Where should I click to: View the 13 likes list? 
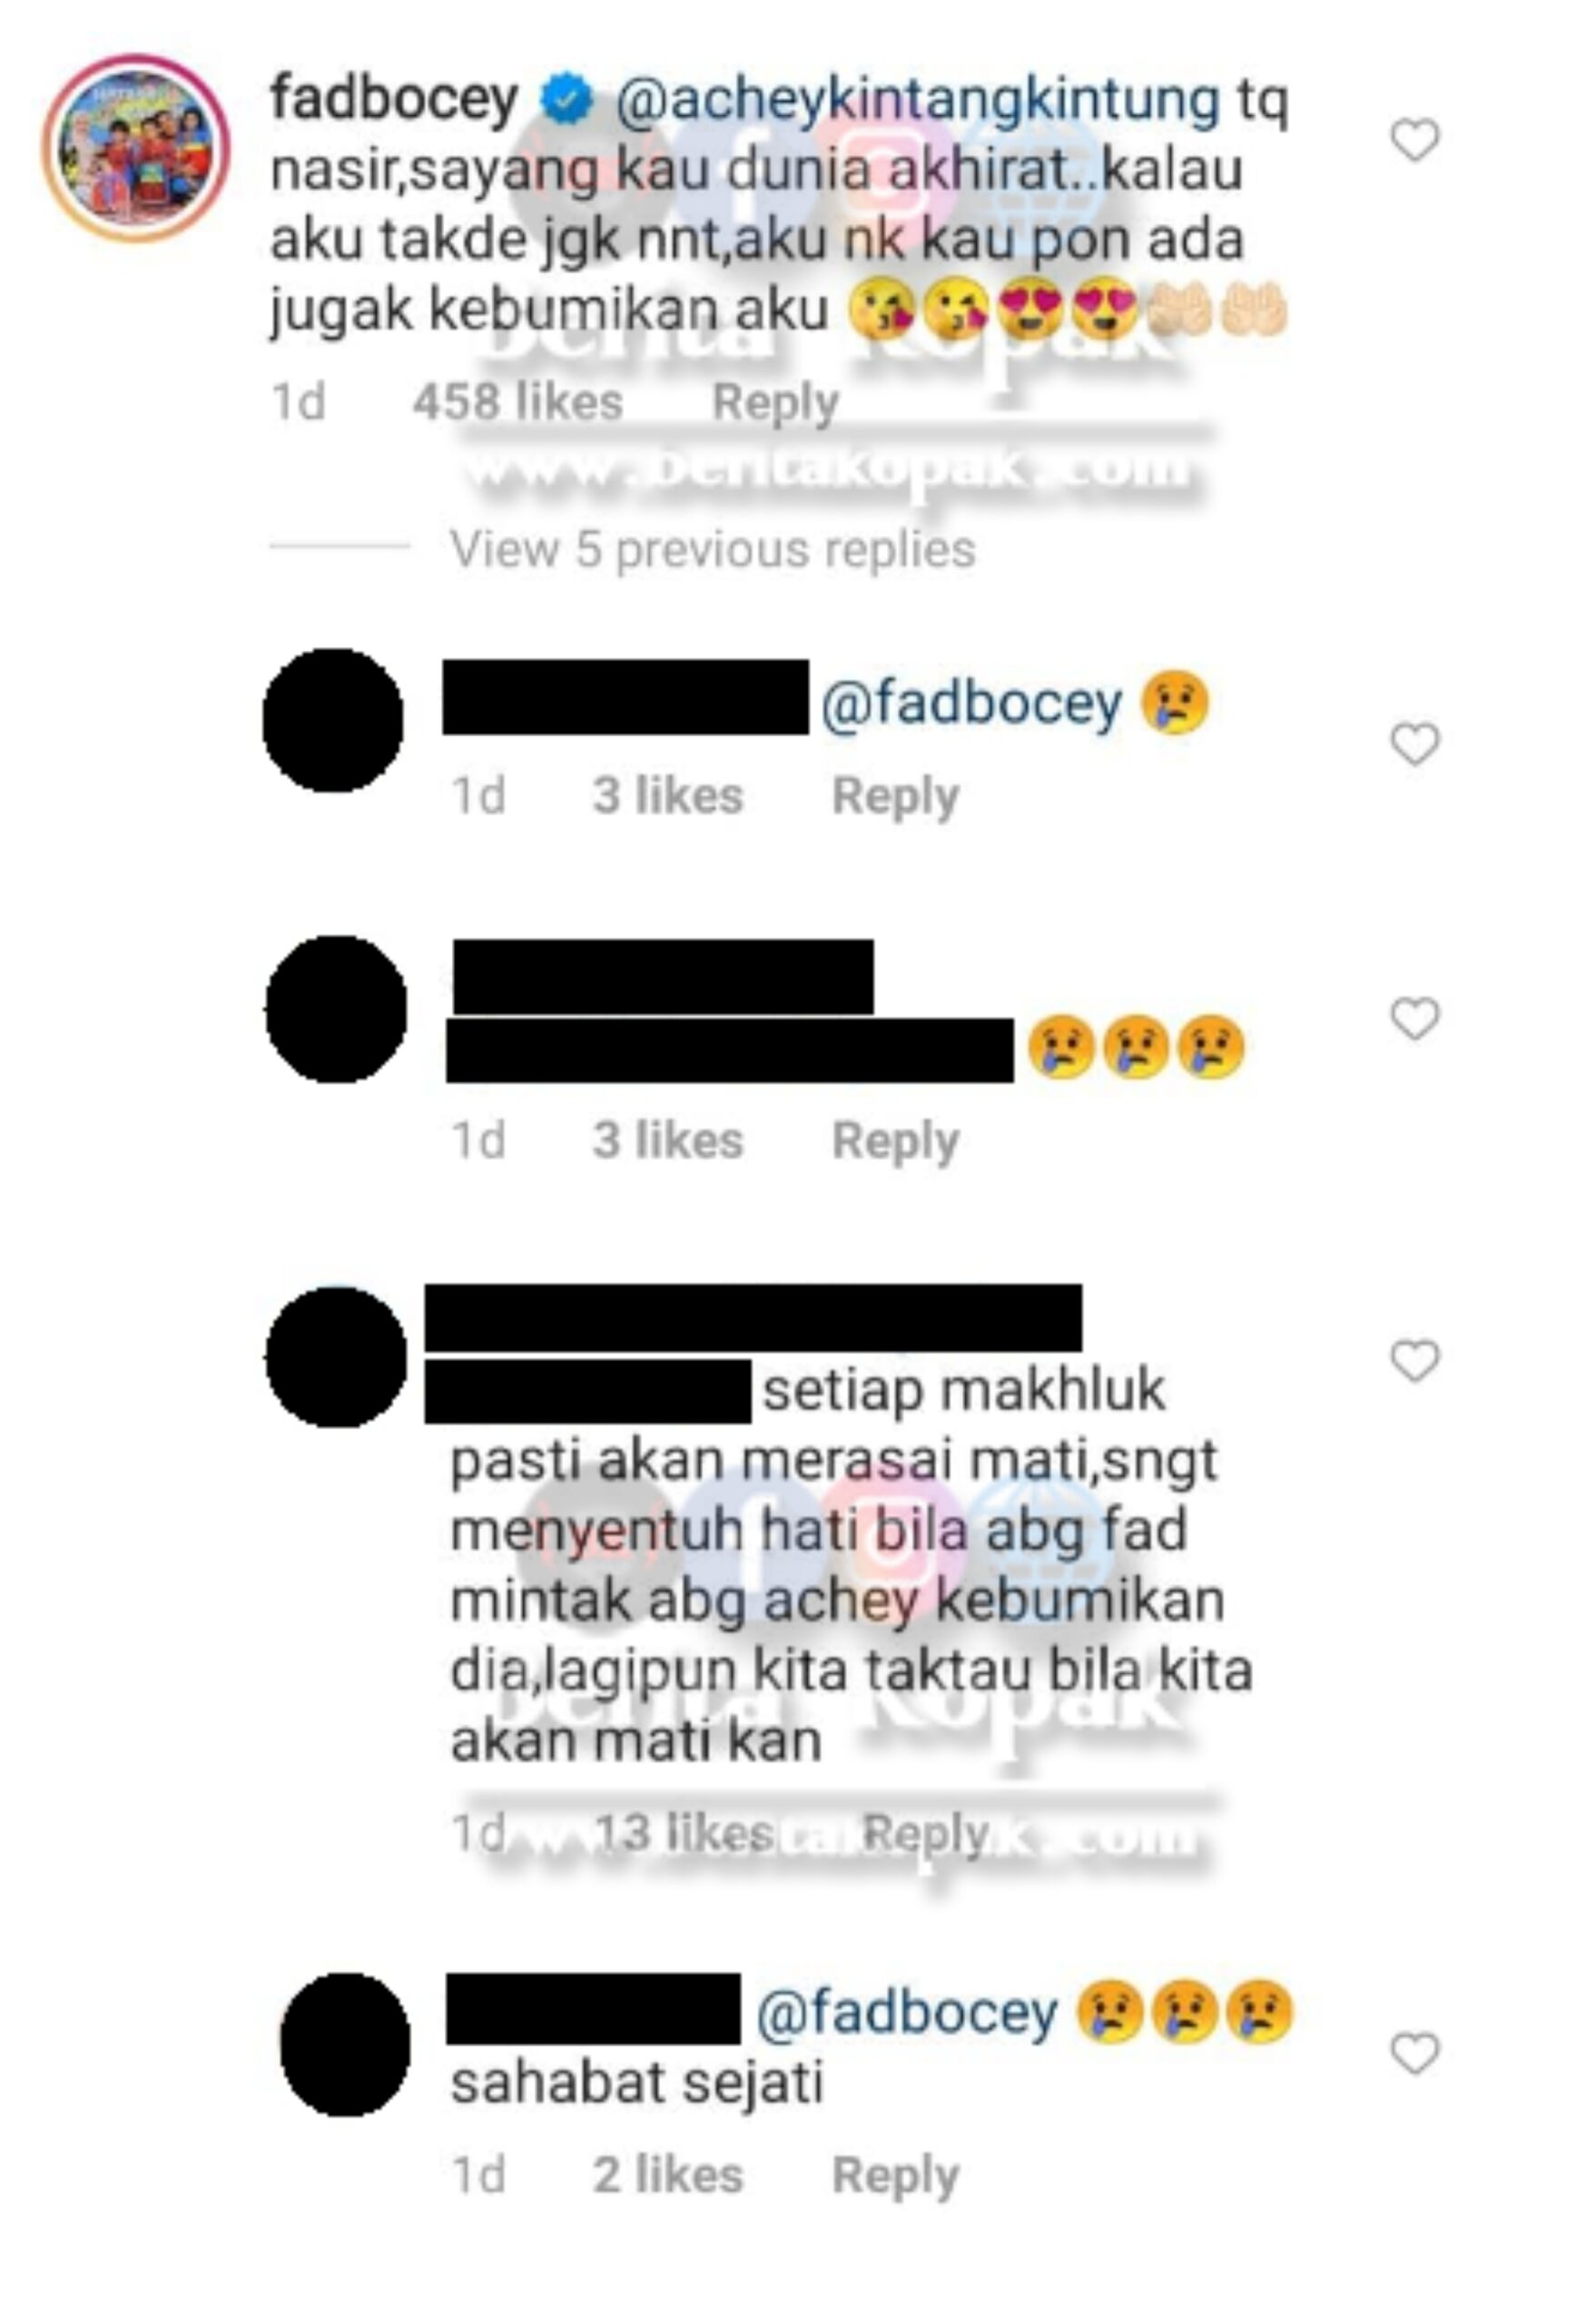683,1833
